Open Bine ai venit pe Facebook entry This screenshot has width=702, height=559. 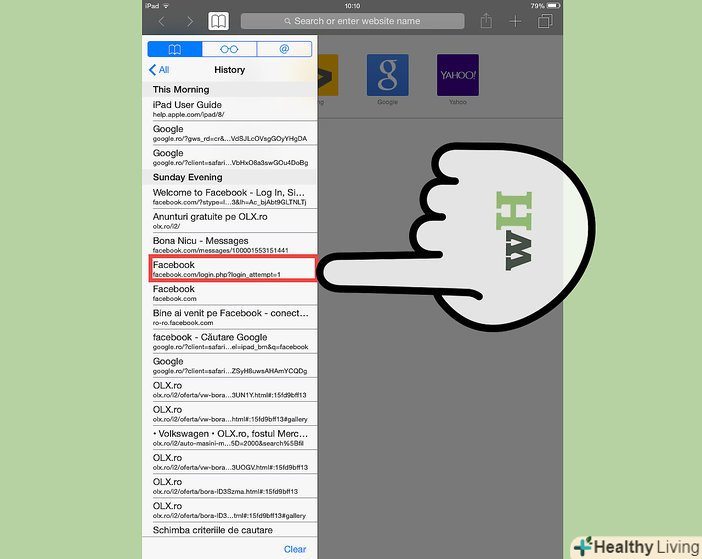[230, 317]
